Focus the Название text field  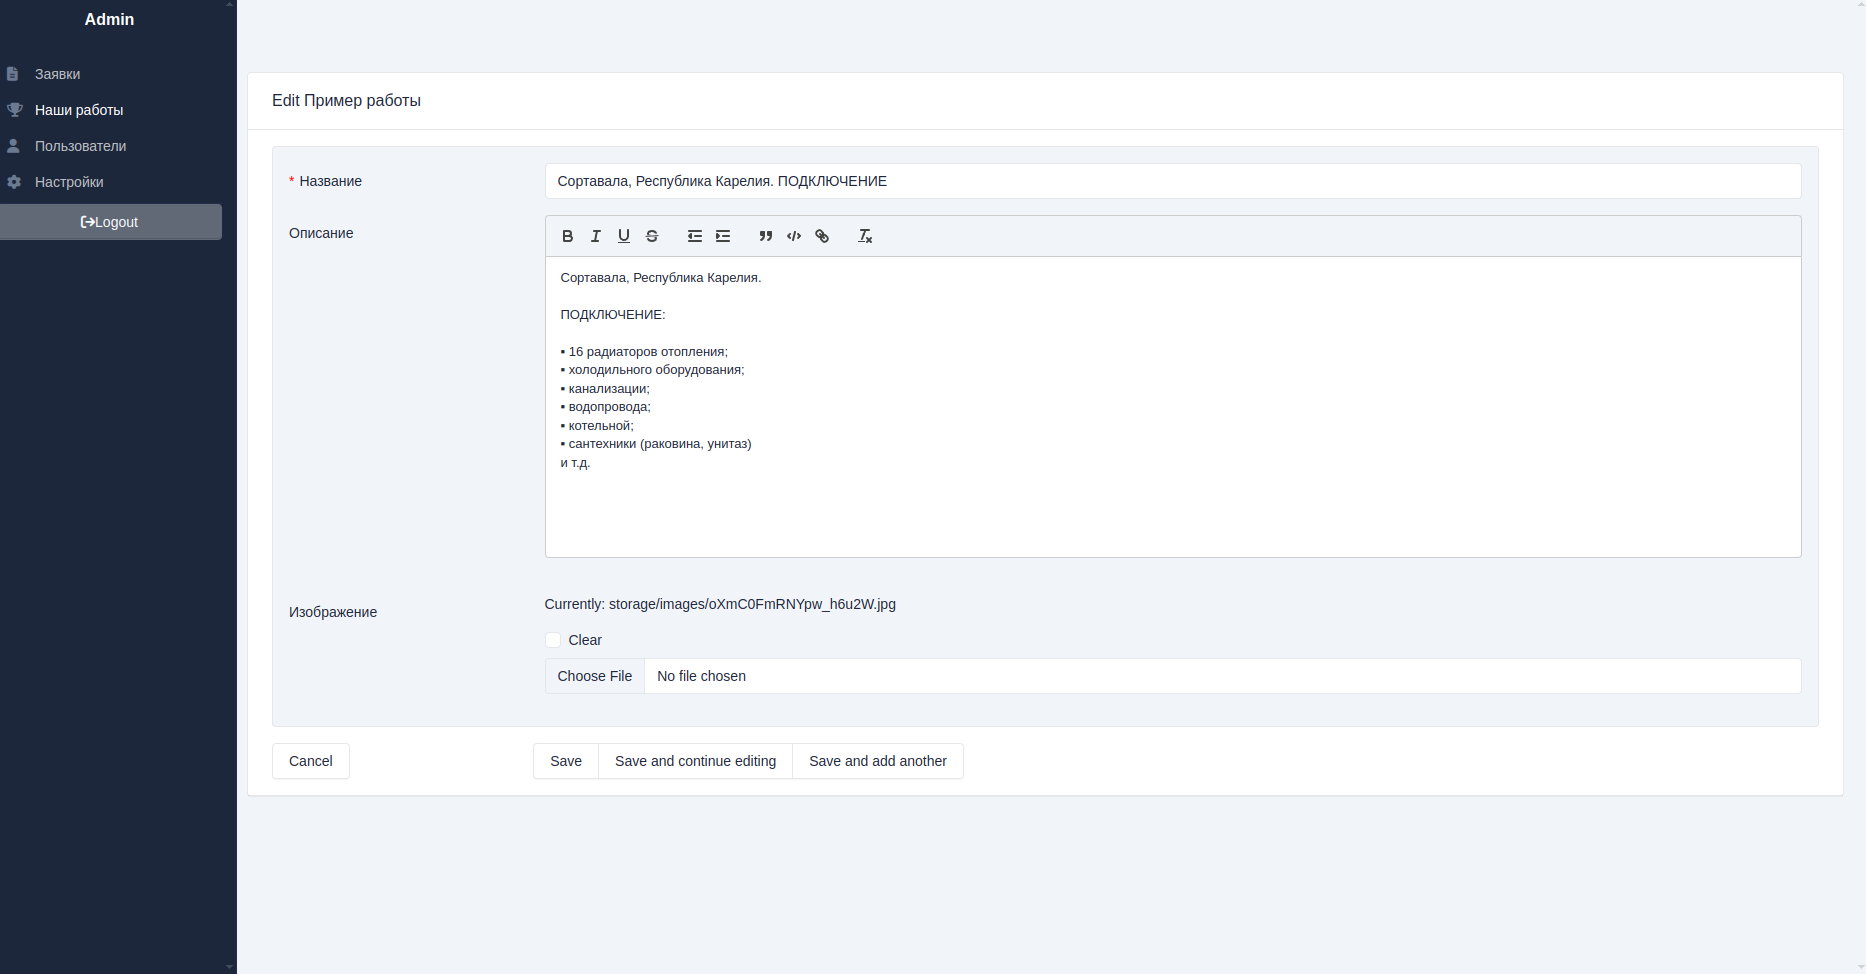pyautogui.click(x=1172, y=181)
